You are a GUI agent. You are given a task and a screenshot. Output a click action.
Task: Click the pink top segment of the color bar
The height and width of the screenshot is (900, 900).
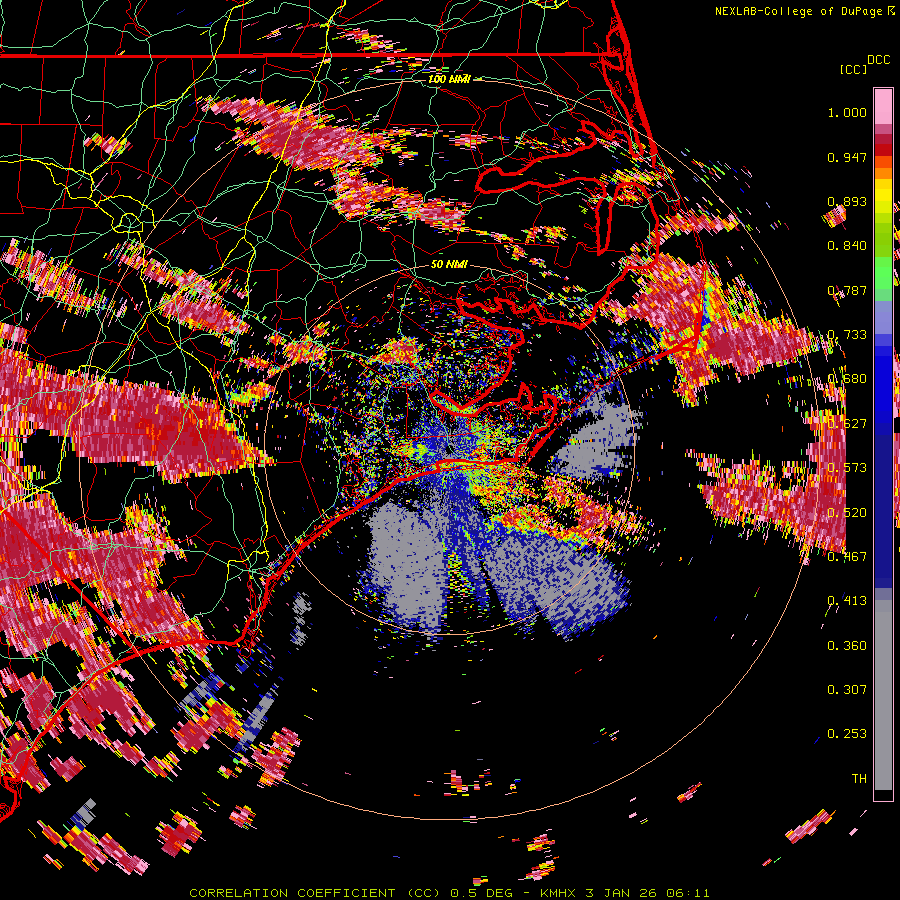(x=883, y=106)
